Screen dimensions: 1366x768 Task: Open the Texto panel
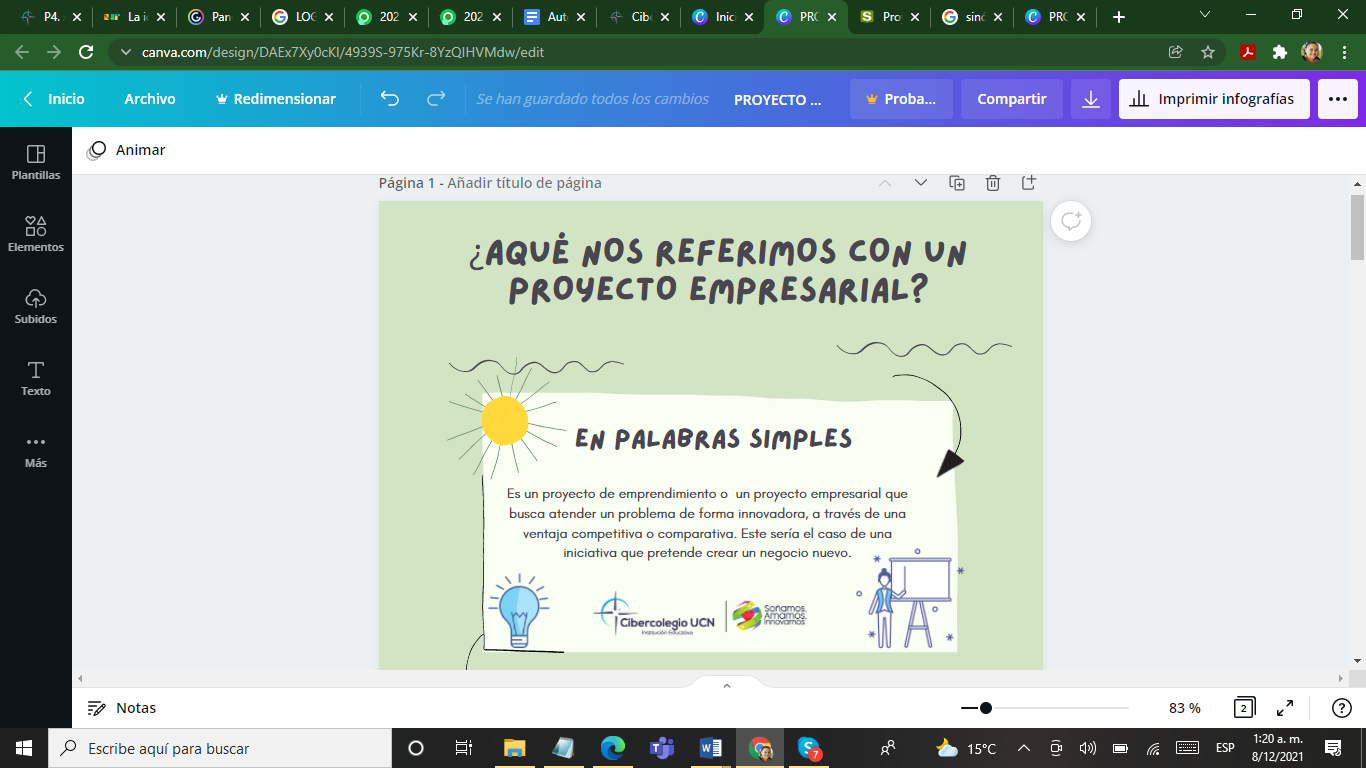pyautogui.click(x=36, y=376)
